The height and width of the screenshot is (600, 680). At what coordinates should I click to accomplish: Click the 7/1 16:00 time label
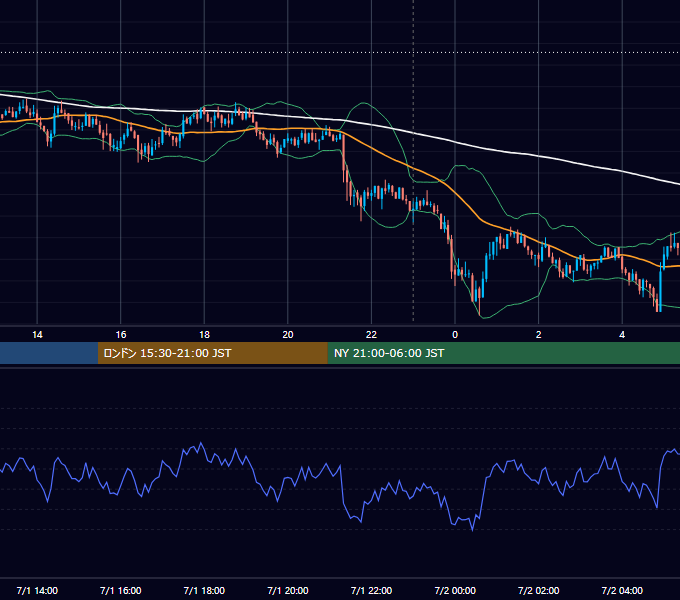click(x=121, y=590)
